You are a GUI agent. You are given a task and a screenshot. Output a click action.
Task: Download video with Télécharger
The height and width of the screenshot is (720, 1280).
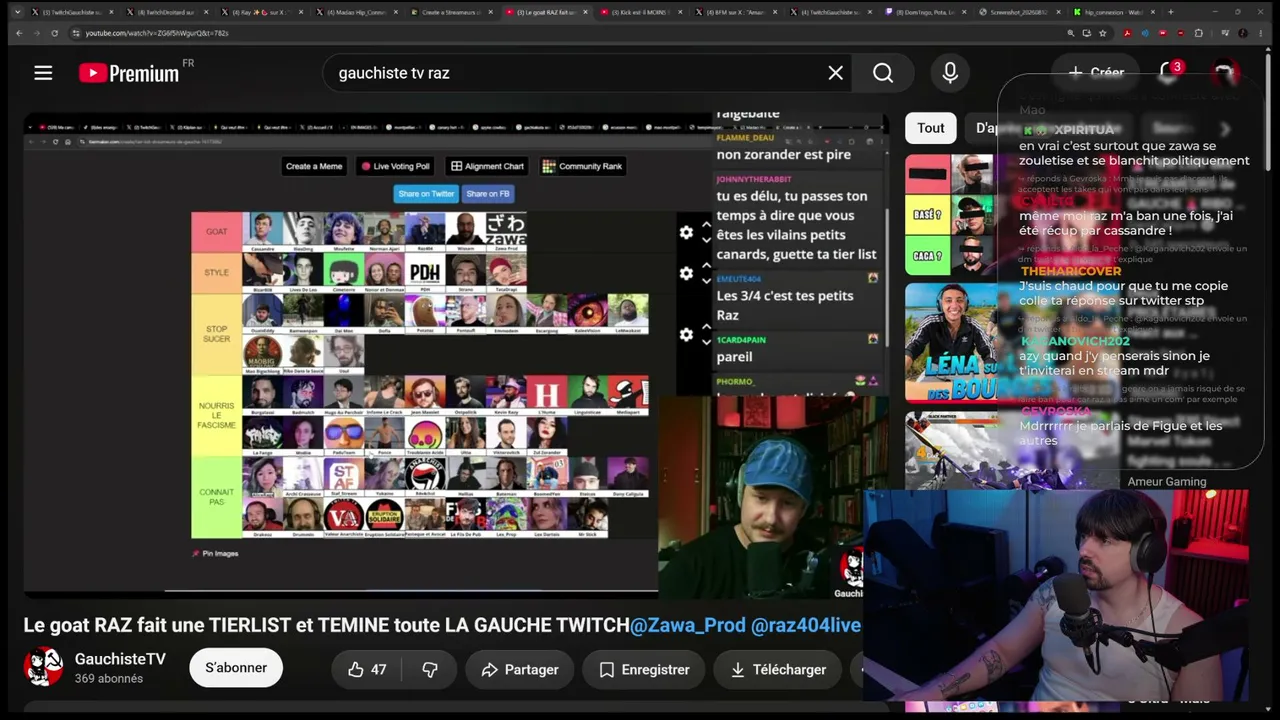tap(776, 670)
